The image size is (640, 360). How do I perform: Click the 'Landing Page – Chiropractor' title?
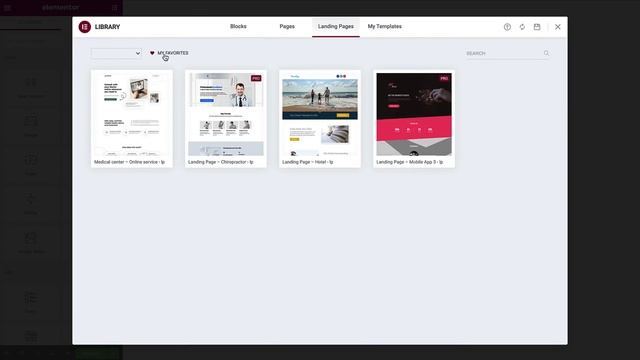point(220,162)
